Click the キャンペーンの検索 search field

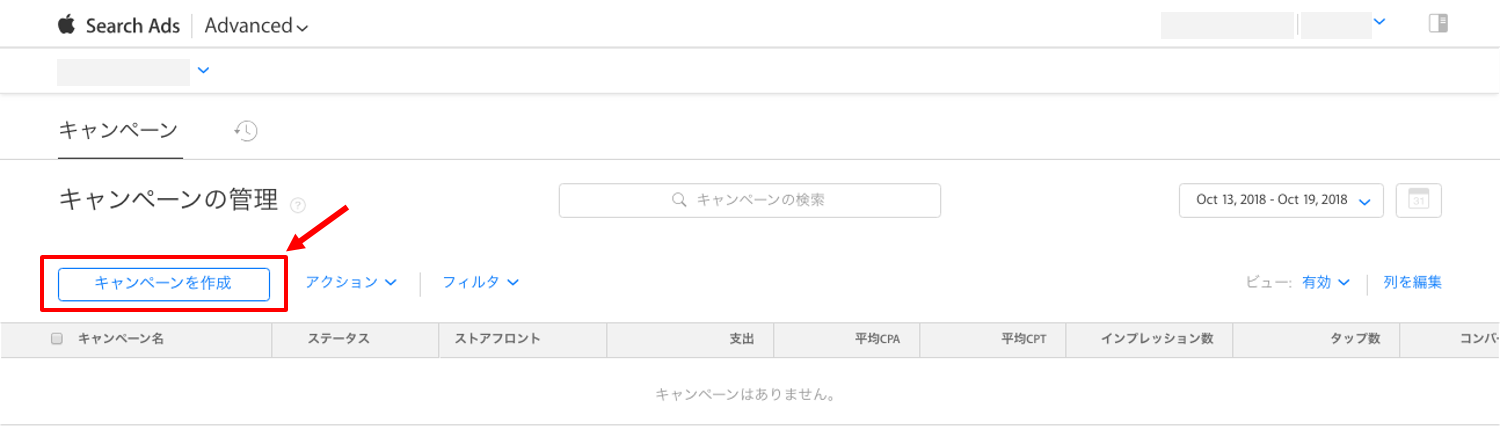(749, 200)
